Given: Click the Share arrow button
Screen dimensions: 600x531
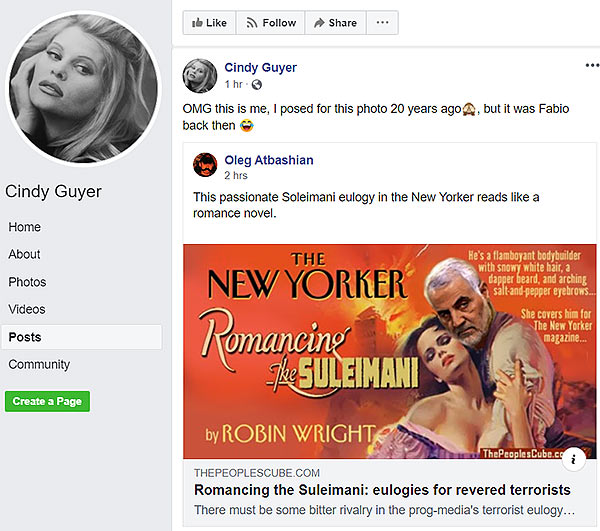Looking at the screenshot, I should [x=334, y=23].
